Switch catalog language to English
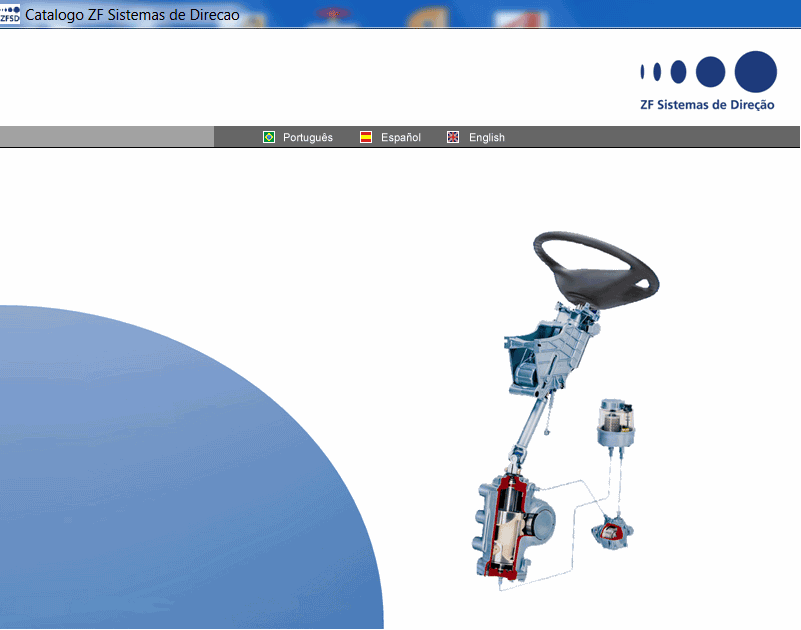This screenshot has width=801, height=630. [487, 137]
